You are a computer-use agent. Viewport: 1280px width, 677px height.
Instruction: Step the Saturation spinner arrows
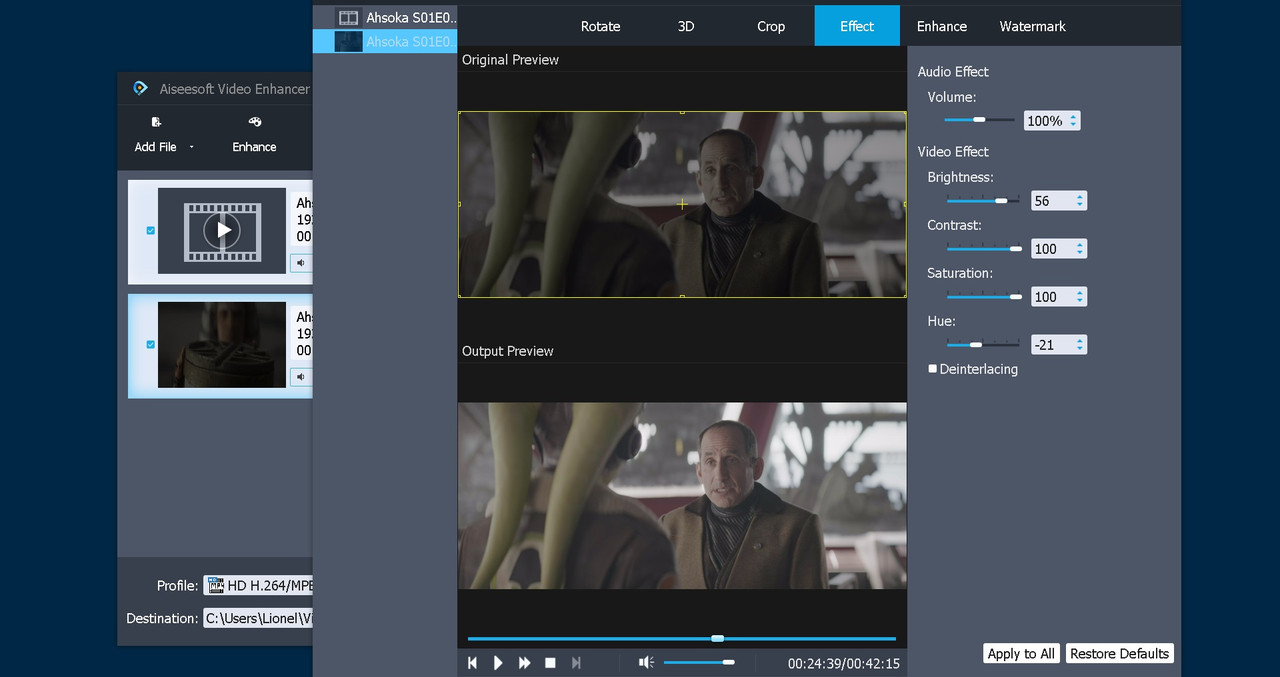[x=1080, y=297]
